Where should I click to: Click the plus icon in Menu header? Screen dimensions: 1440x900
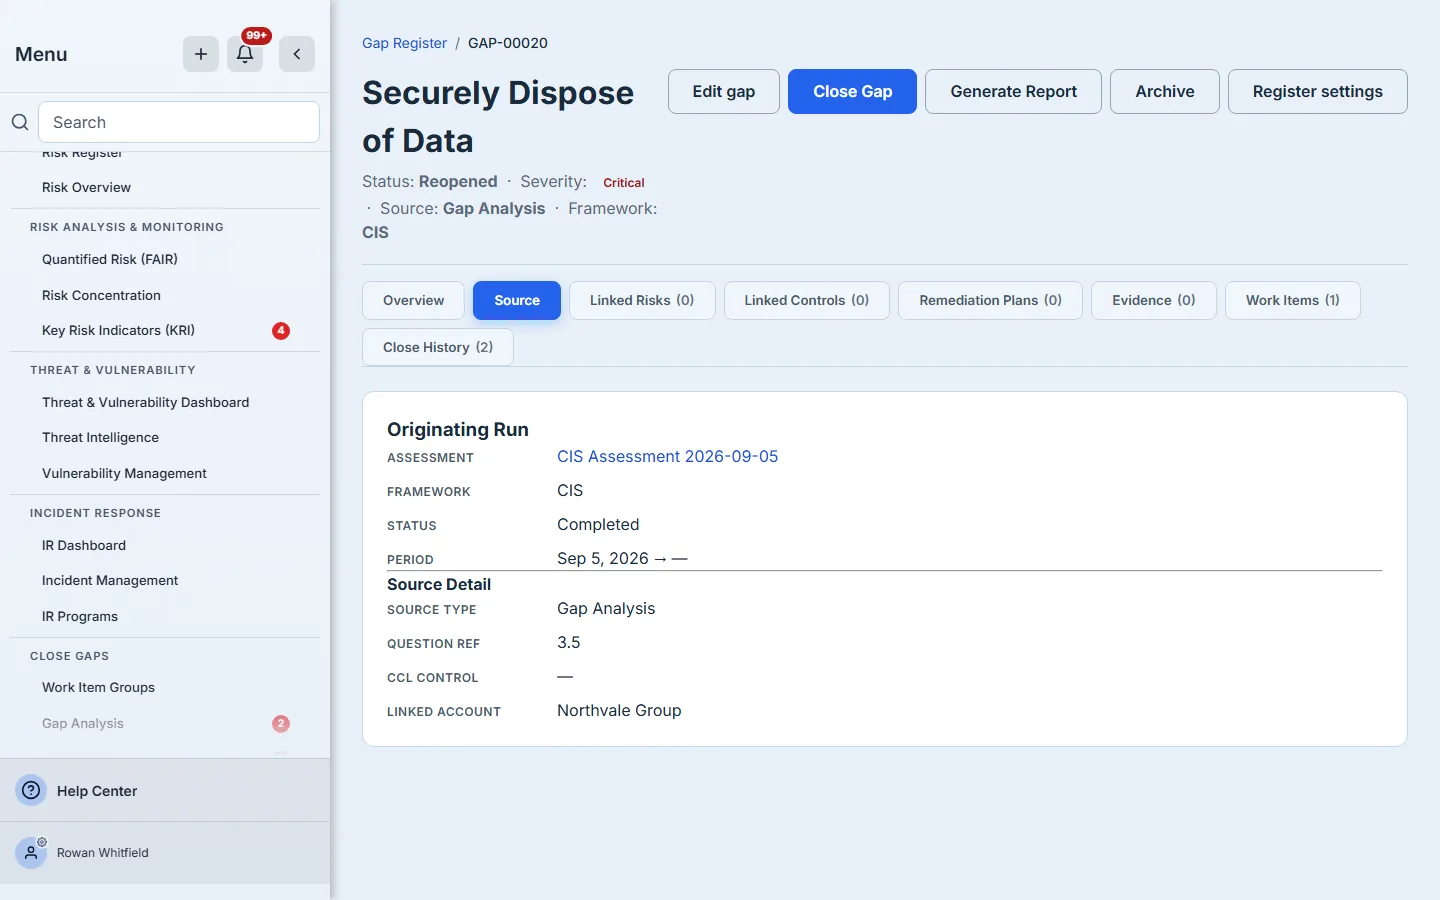coord(201,54)
